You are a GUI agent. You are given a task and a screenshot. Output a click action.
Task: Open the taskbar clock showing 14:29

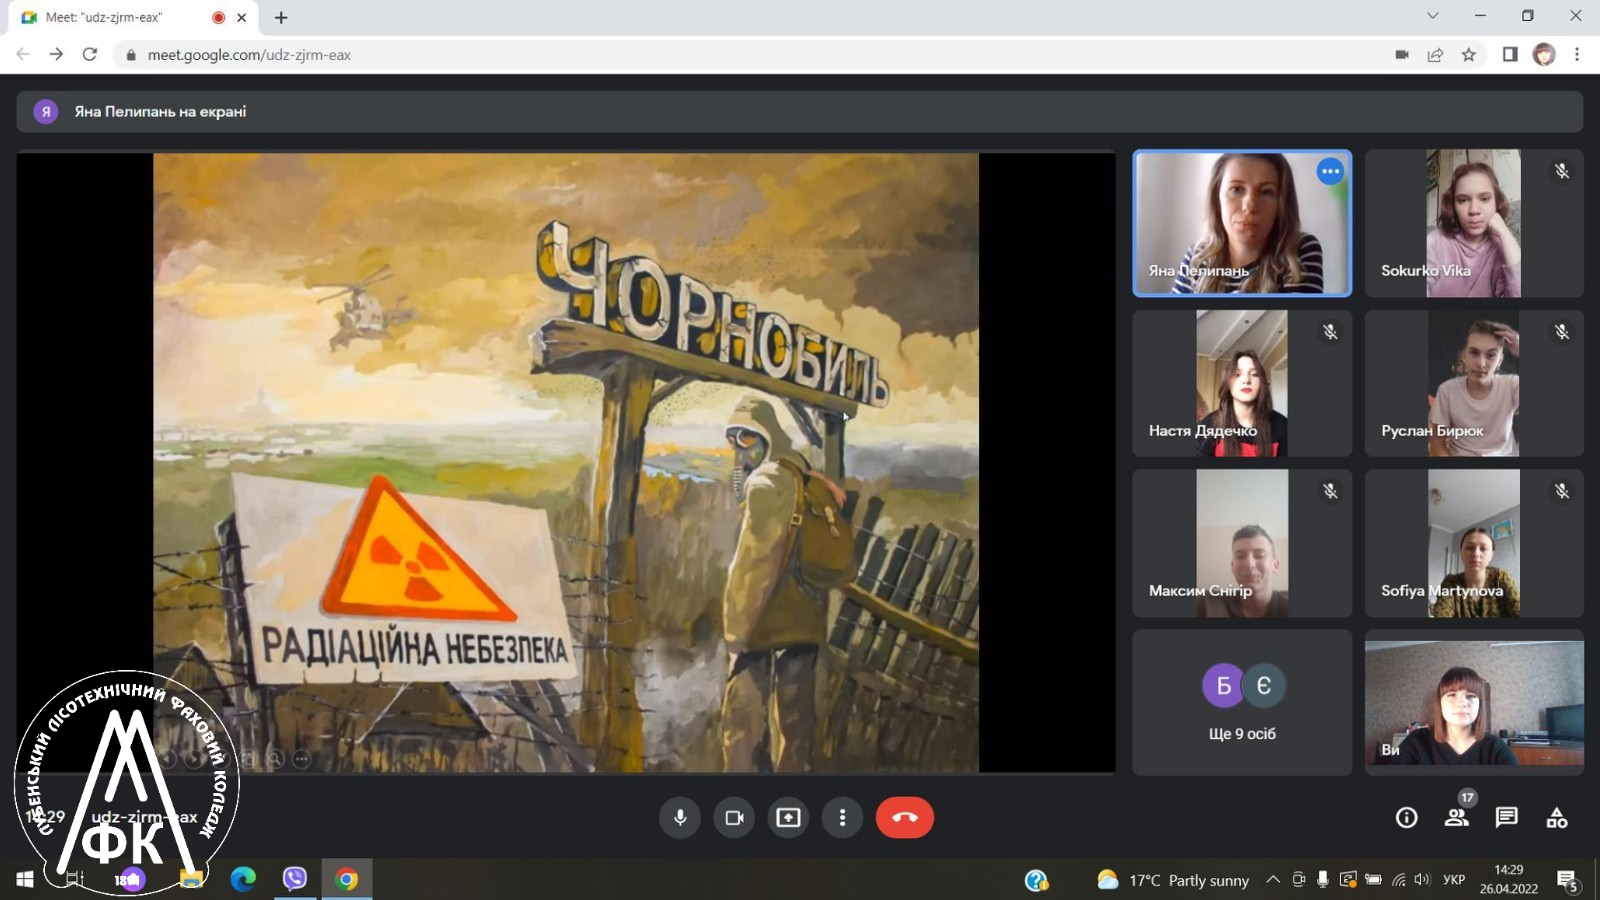coord(1509,879)
